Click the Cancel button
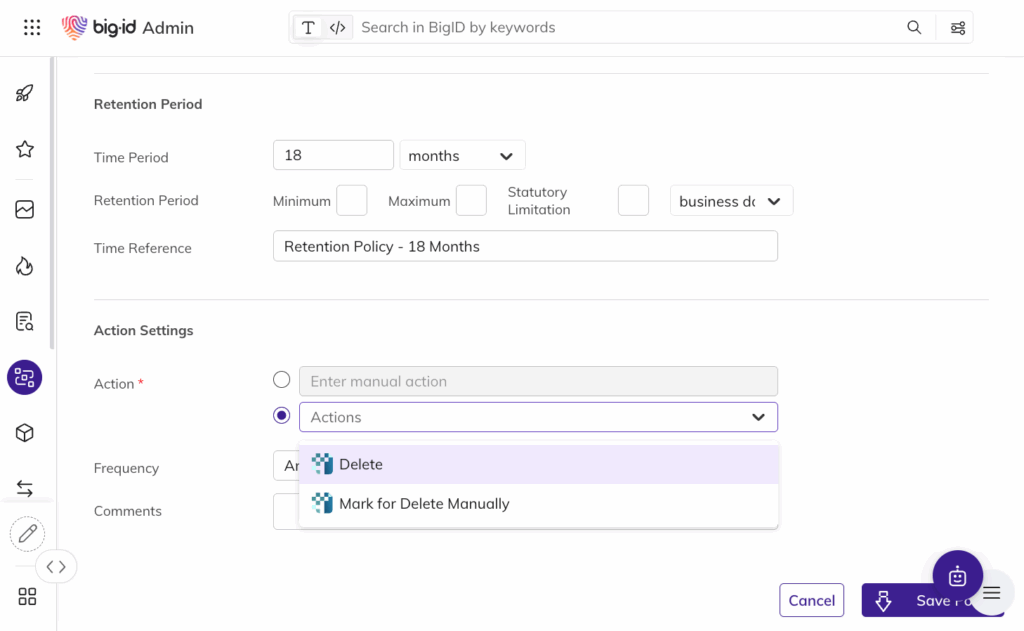This screenshot has height=631, width=1024. tap(811, 600)
